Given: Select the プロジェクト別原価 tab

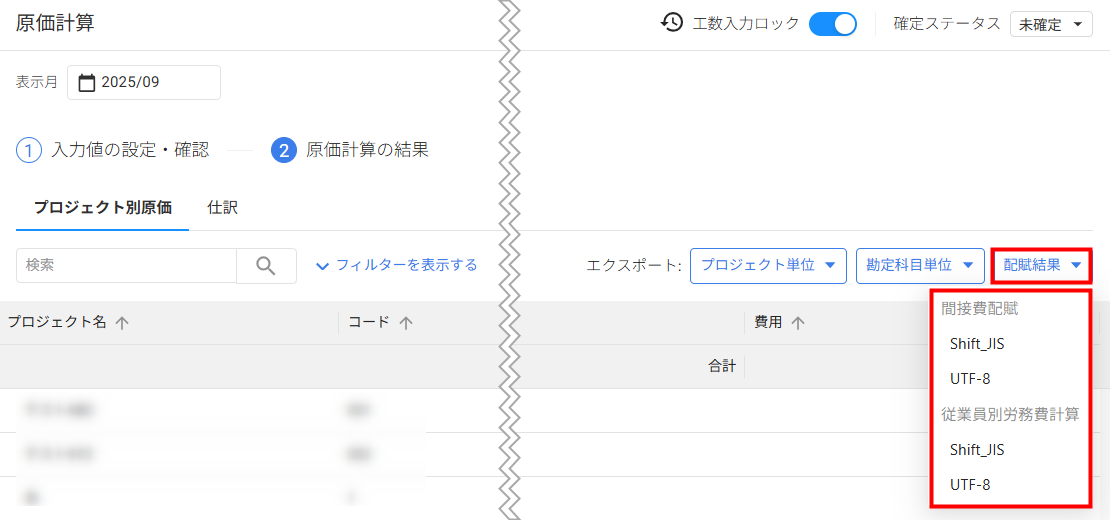Looking at the screenshot, I should [x=102, y=208].
